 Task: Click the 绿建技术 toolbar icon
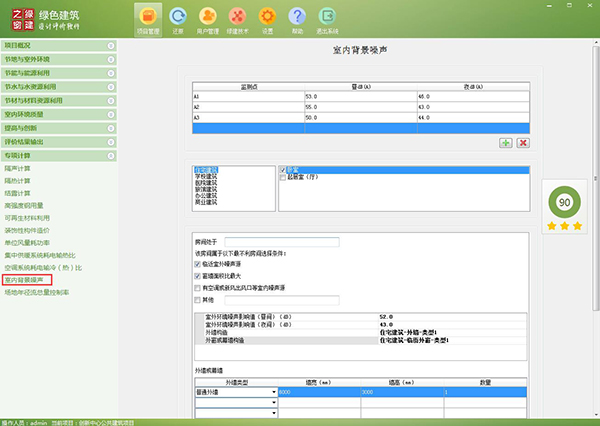point(238,18)
